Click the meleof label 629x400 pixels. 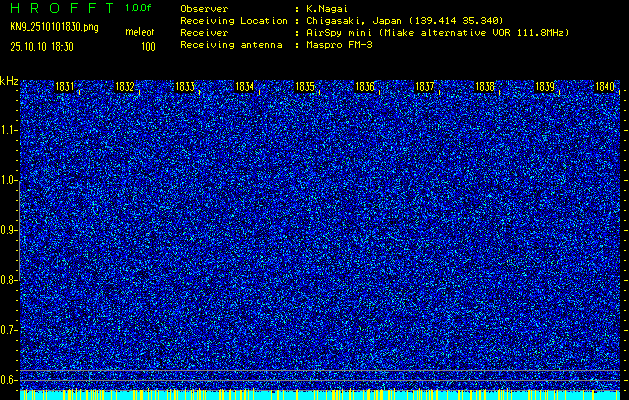point(139,33)
